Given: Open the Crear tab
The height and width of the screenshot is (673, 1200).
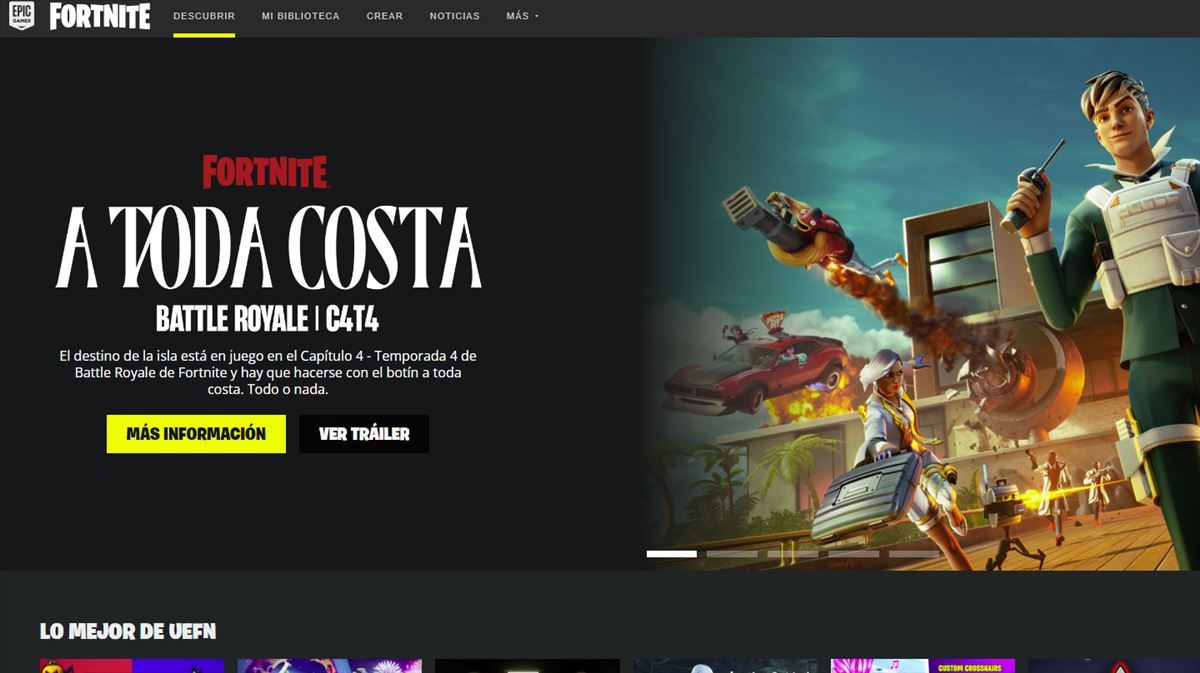Looking at the screenshot, I should tap(385, 17).
